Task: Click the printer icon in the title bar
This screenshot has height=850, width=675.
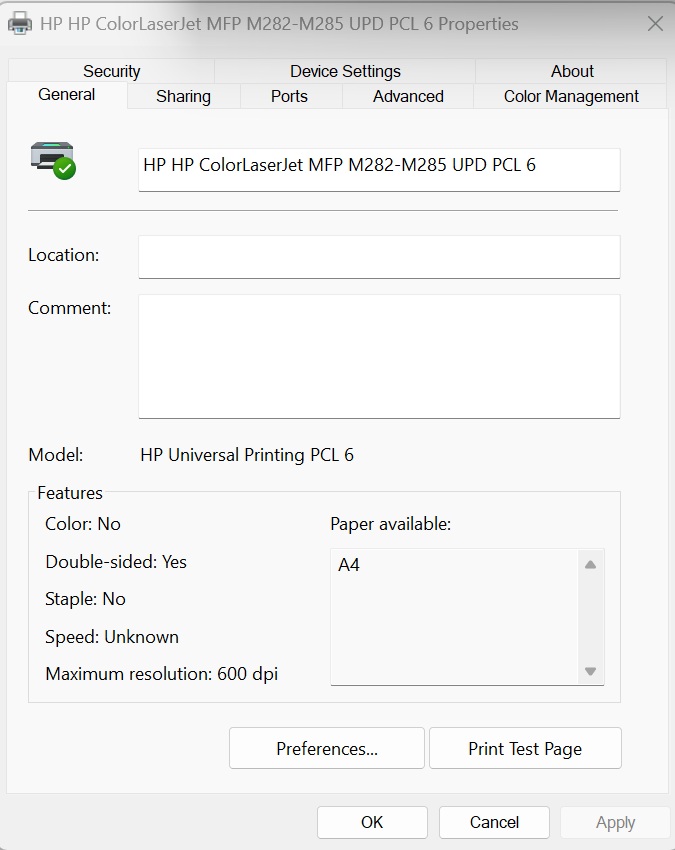Action: pos(20,23)
